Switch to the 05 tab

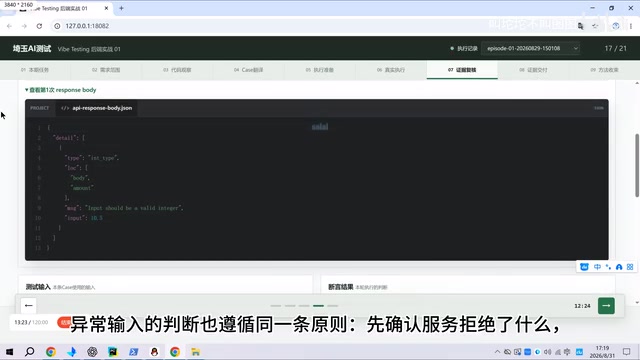point(320,70)
